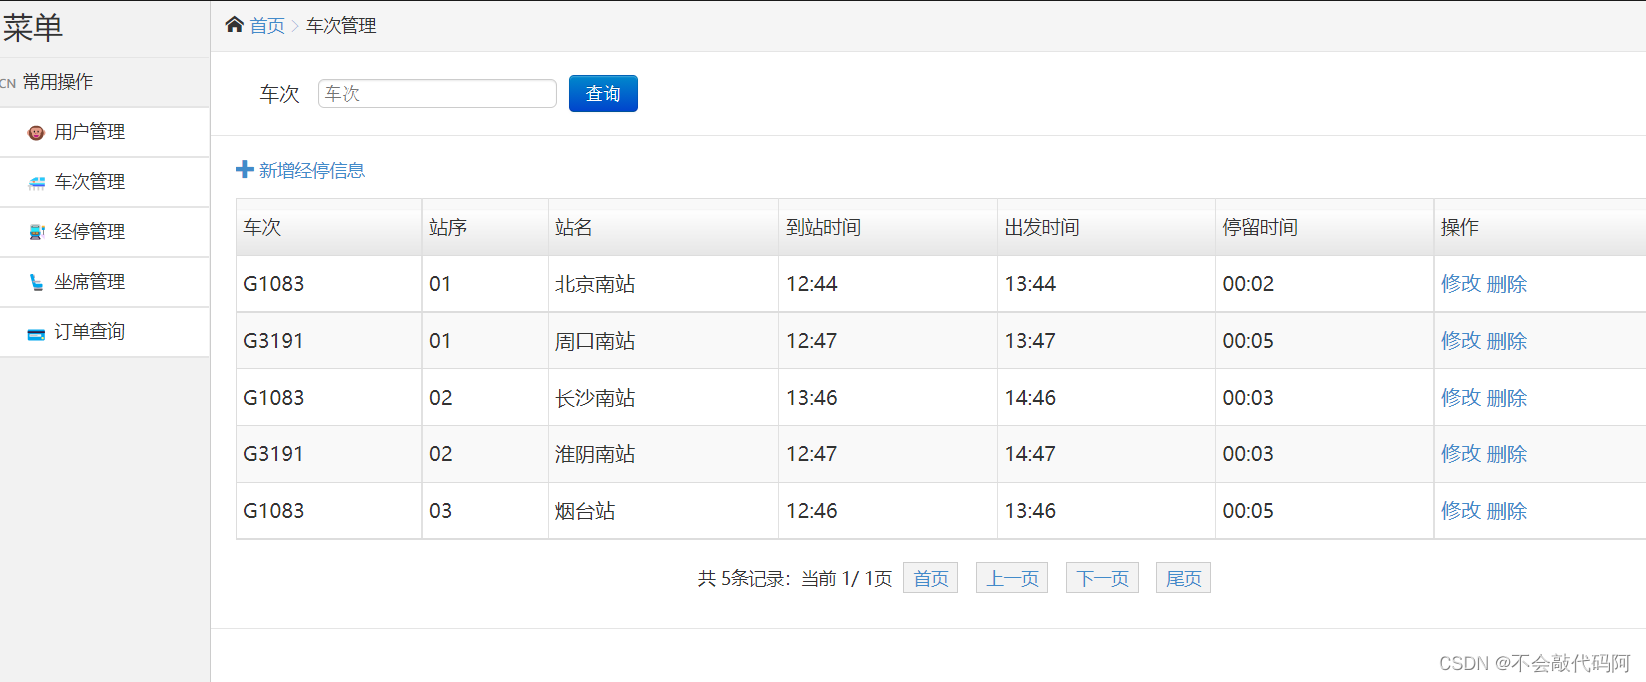Click the 停留时间 column header
The height and width of the screenshot is (682, 1646).
pos(1324,227)
